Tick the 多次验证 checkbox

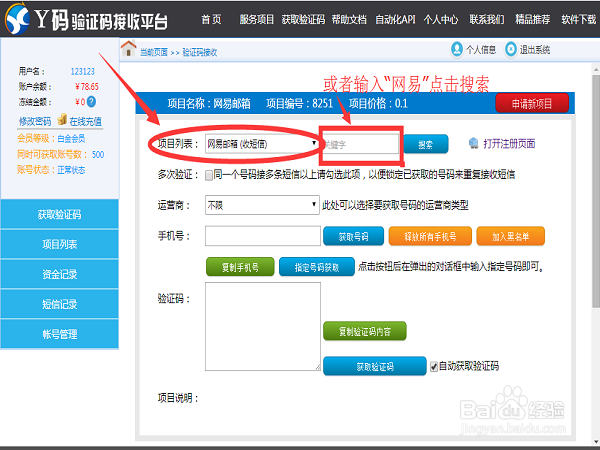209,175
